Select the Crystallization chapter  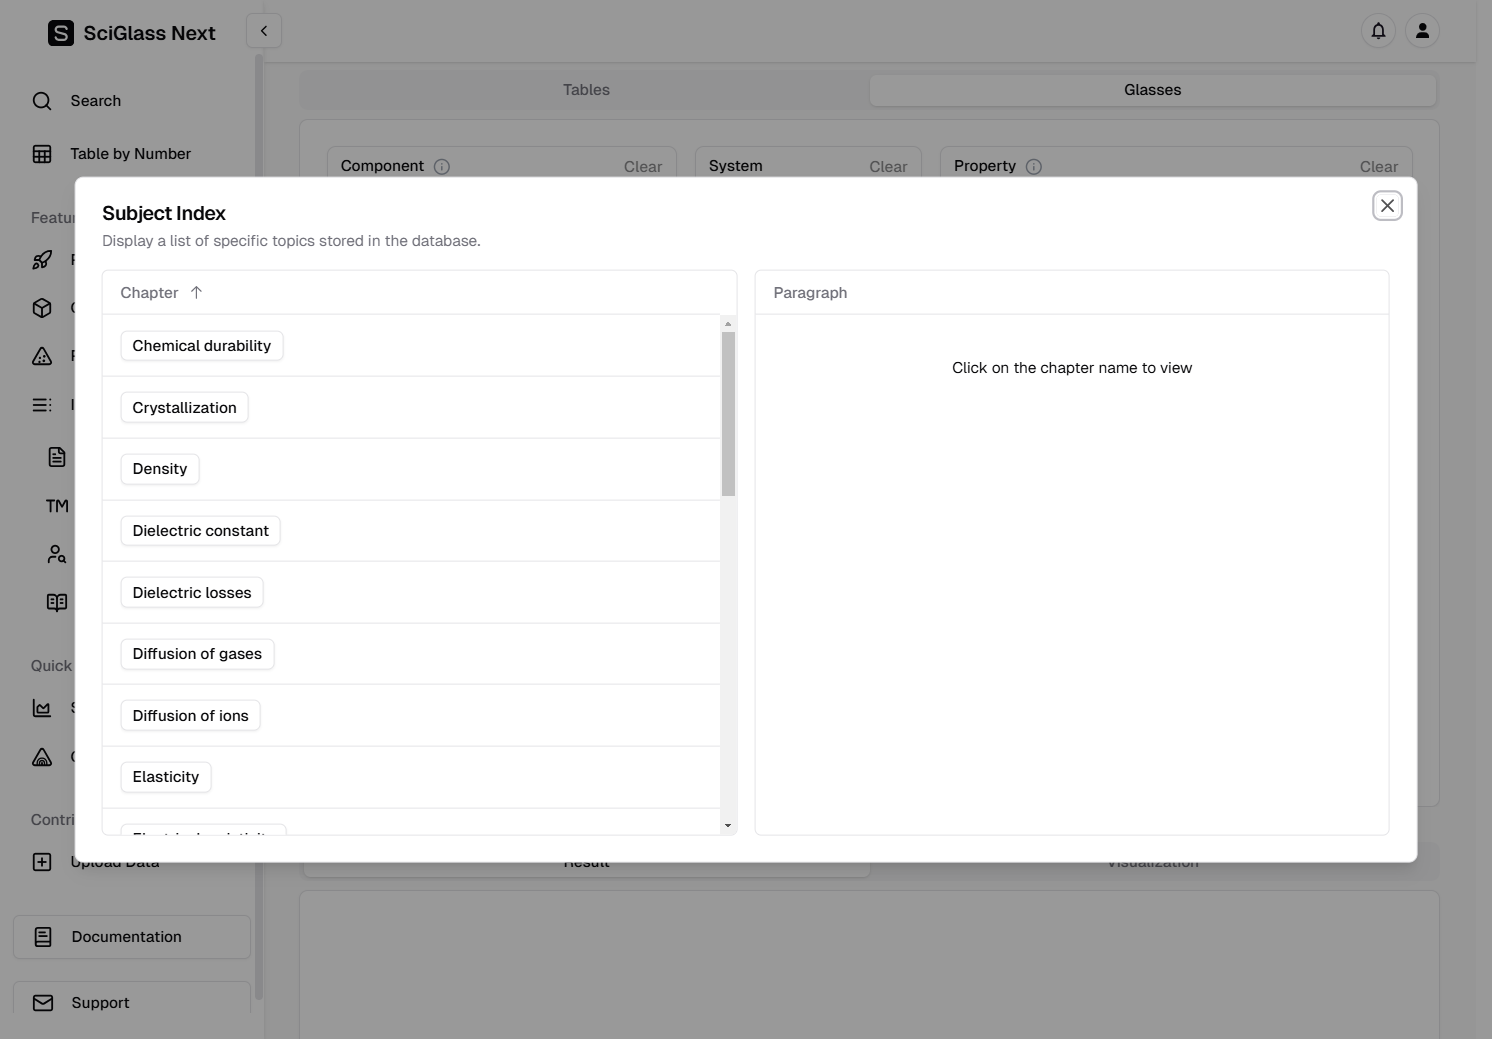[x=185, y=408]
